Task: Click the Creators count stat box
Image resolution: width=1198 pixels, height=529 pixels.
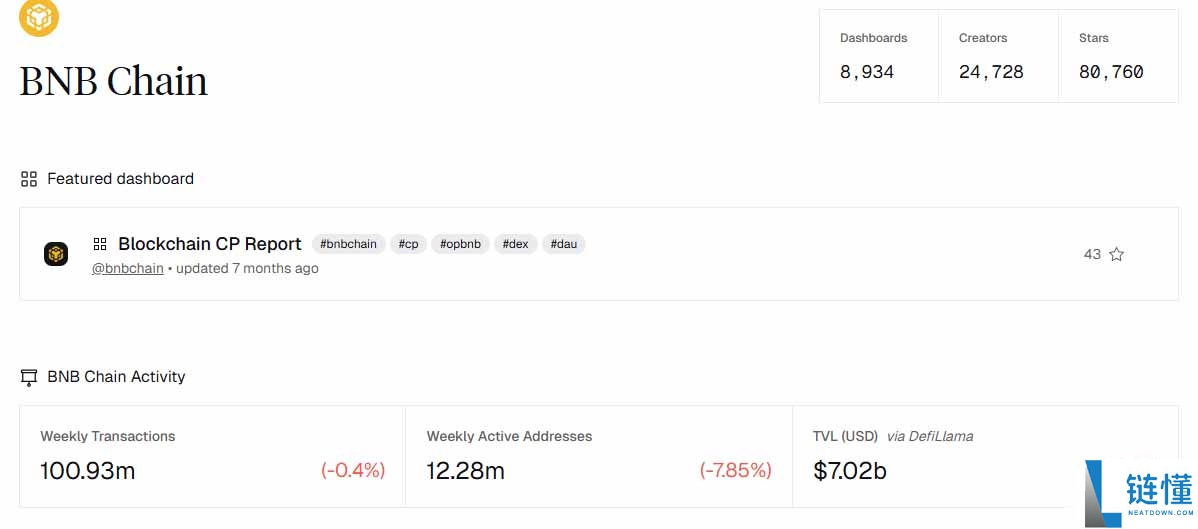Action: (x=997, y=56)
